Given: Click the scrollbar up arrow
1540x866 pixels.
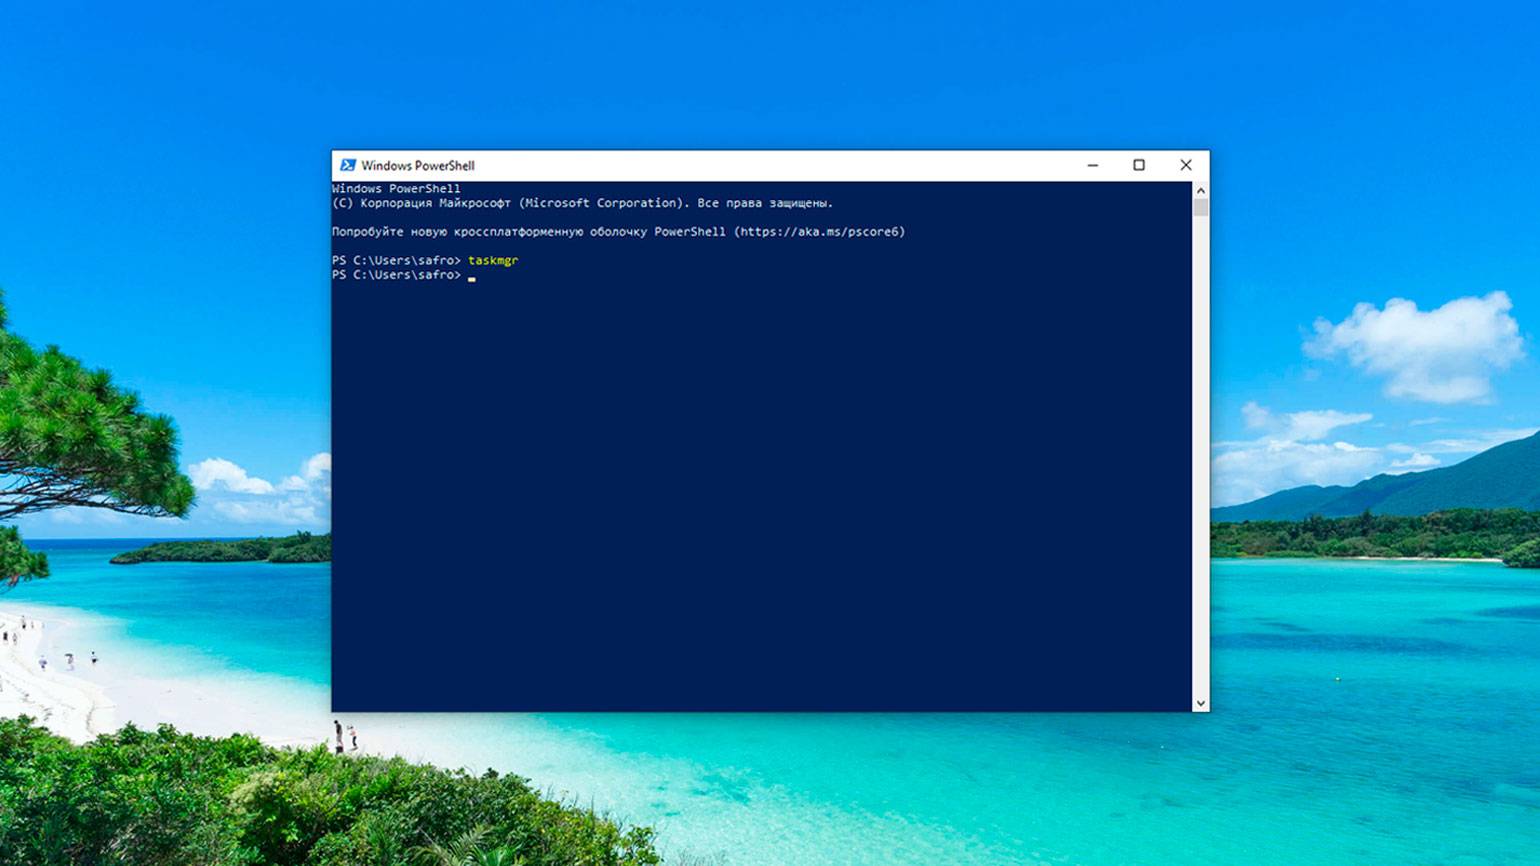Looking at the screenshot, I should click(x=1200, y=190).
